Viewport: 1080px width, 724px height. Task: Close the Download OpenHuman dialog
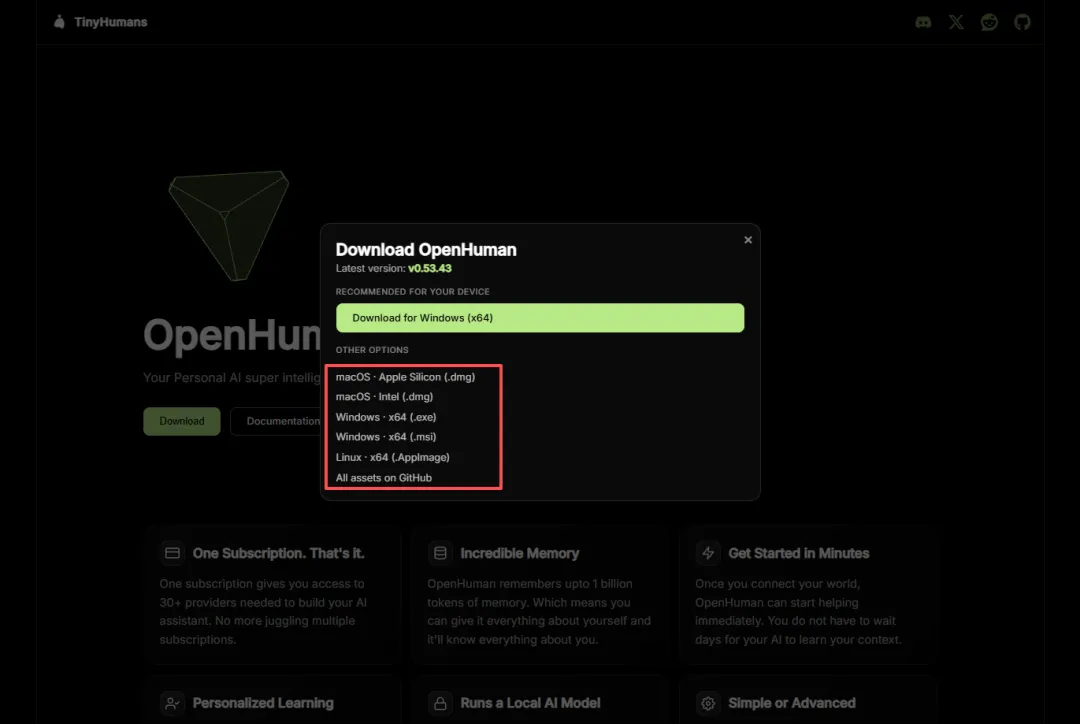click(x=748, y=240)
